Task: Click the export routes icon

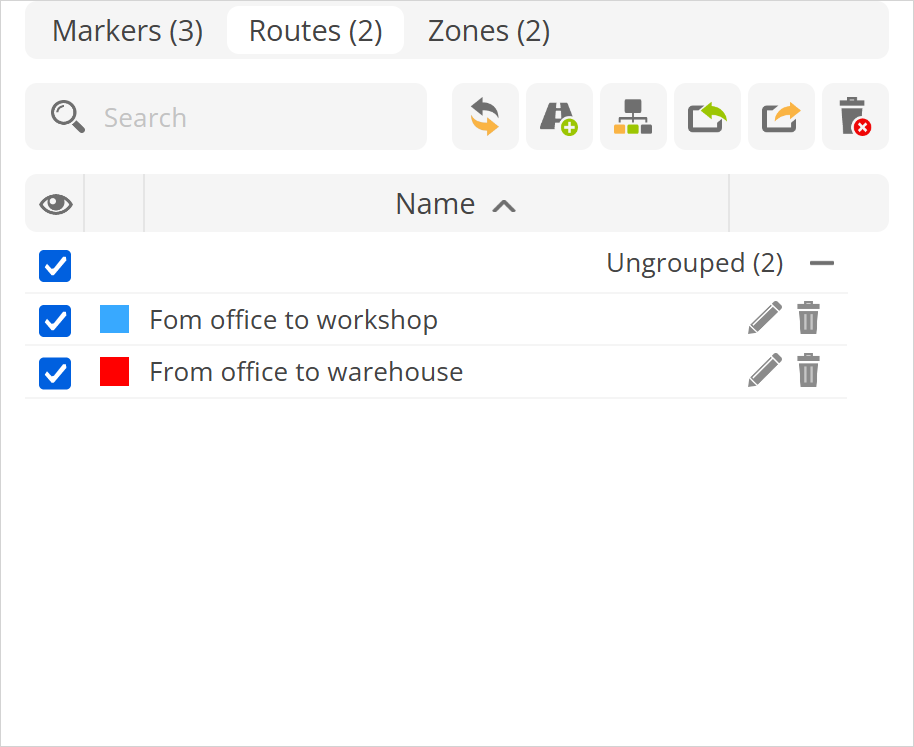Action: [781, 117]
